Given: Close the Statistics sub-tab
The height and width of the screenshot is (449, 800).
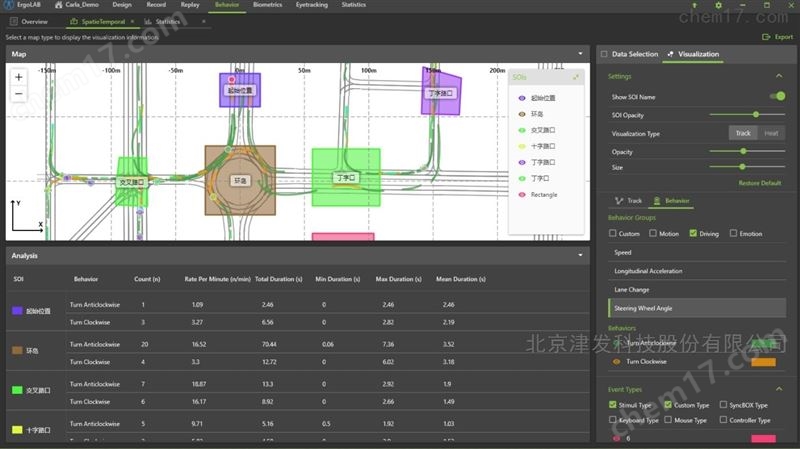Looking at the screenshot, I should point(204,21).
